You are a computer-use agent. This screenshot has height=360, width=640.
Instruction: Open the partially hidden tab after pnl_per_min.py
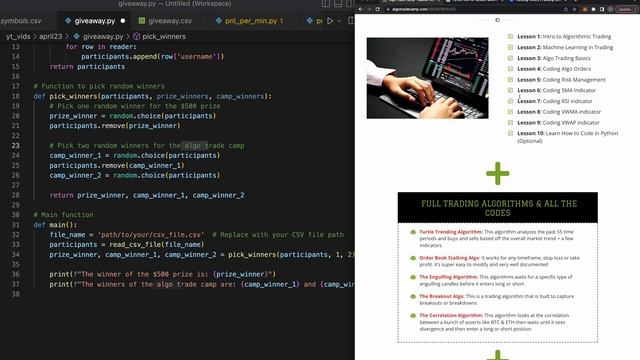point(313,20)
